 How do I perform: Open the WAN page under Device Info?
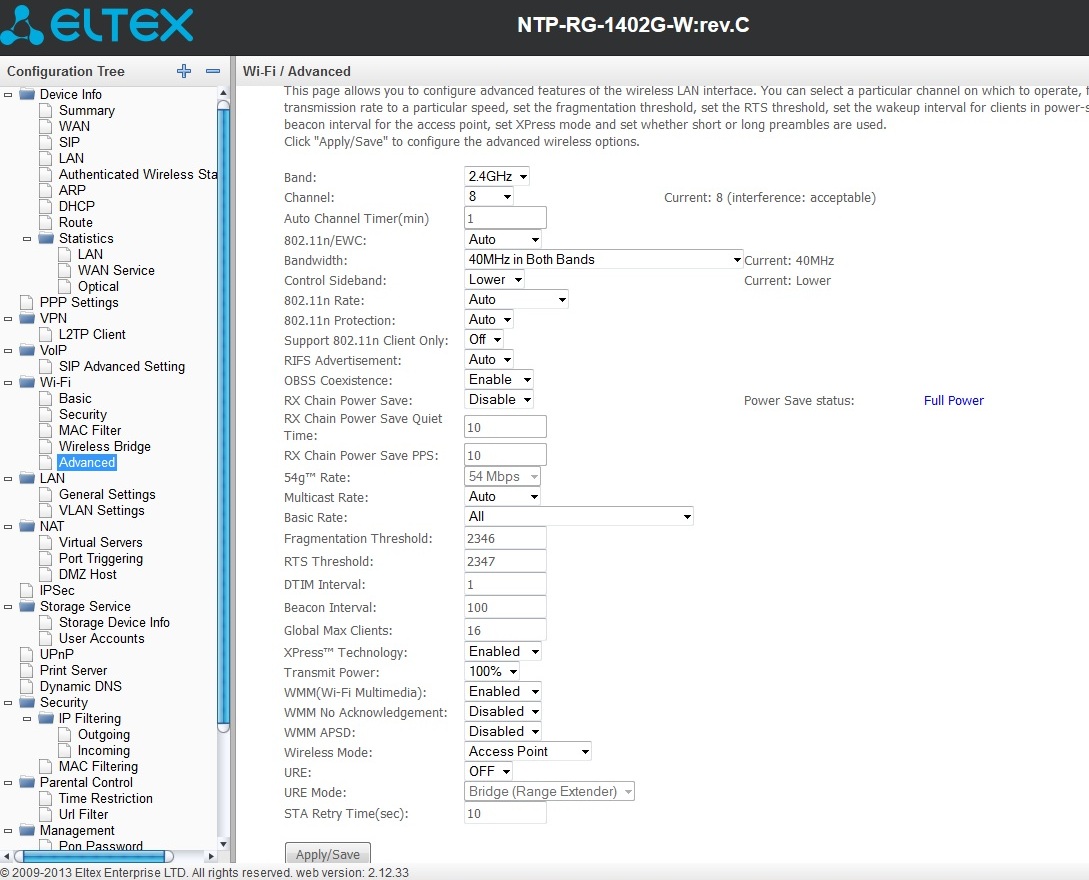tap(74, 126)
